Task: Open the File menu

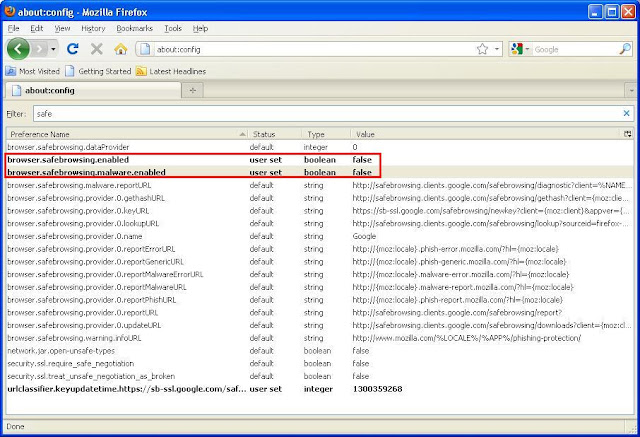Action: point(13,28)
